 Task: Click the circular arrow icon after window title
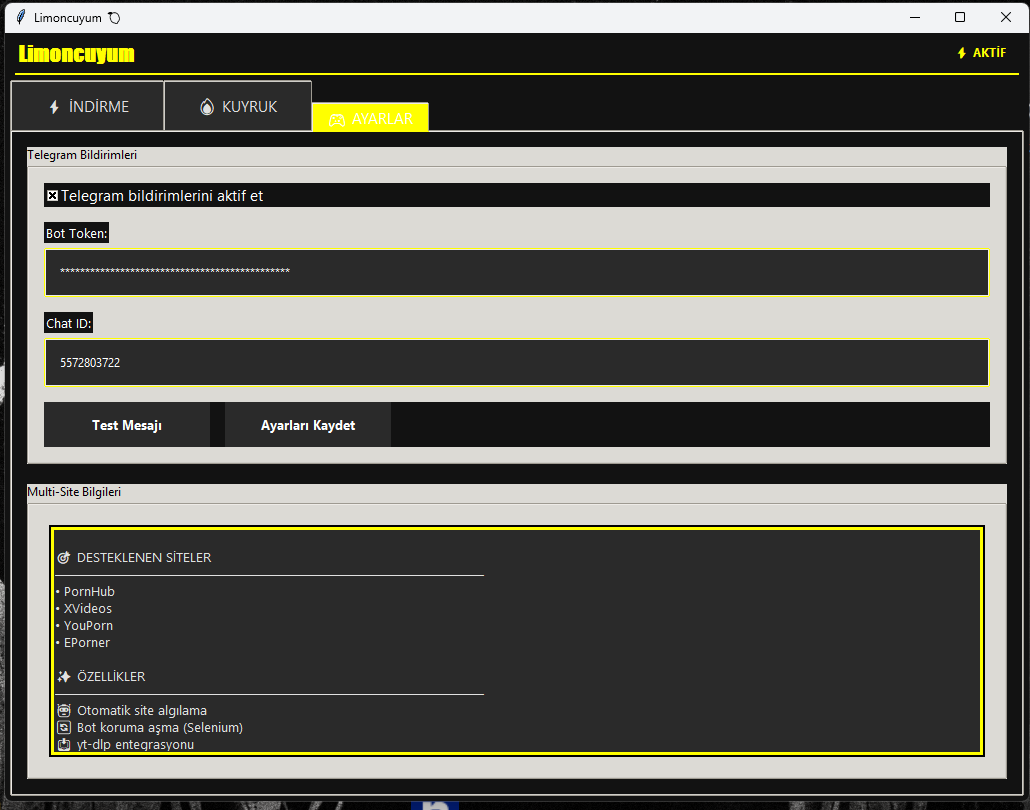coord(114,18)
